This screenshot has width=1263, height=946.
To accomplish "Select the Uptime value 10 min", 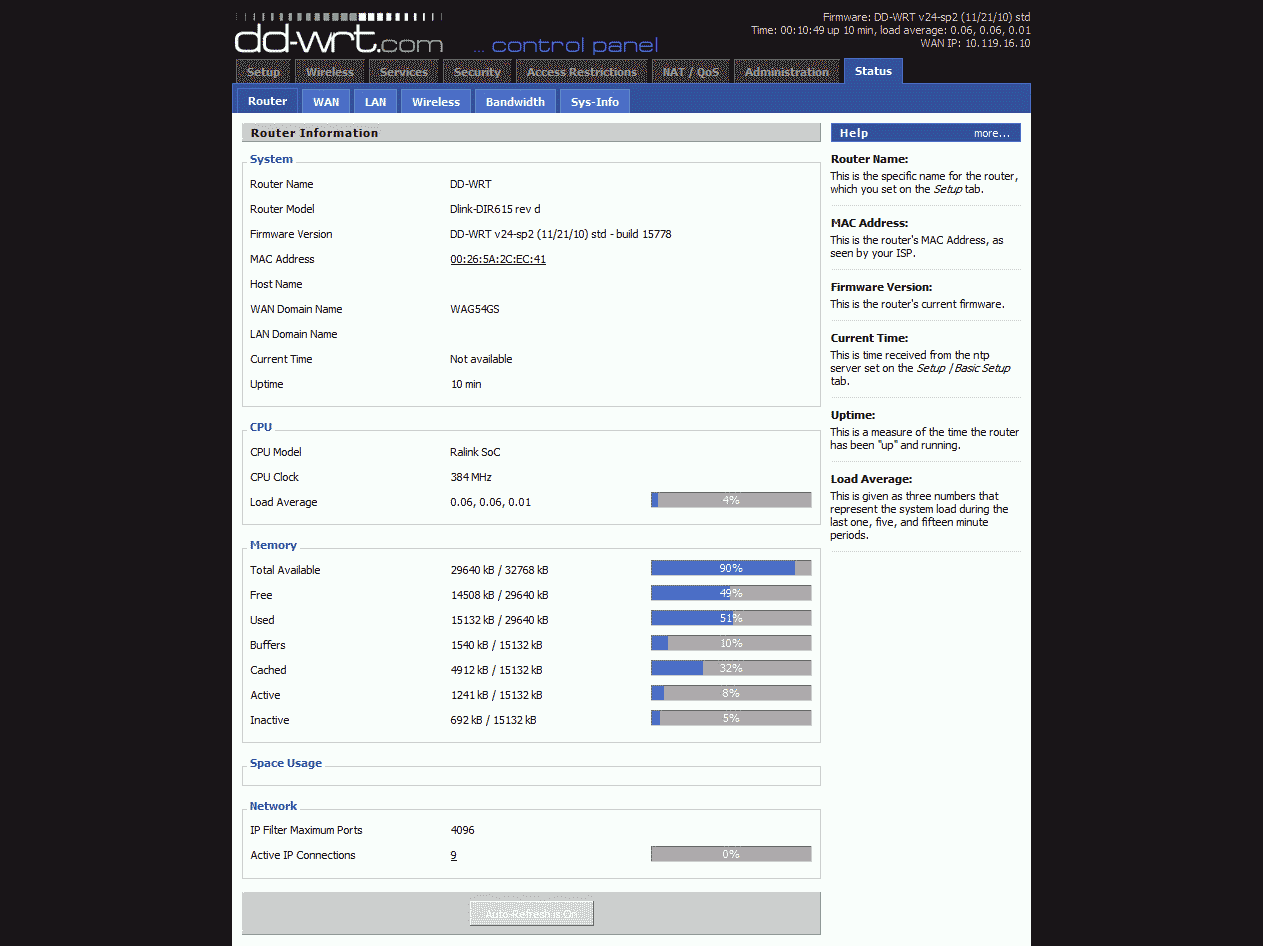I will coord(466,384).
